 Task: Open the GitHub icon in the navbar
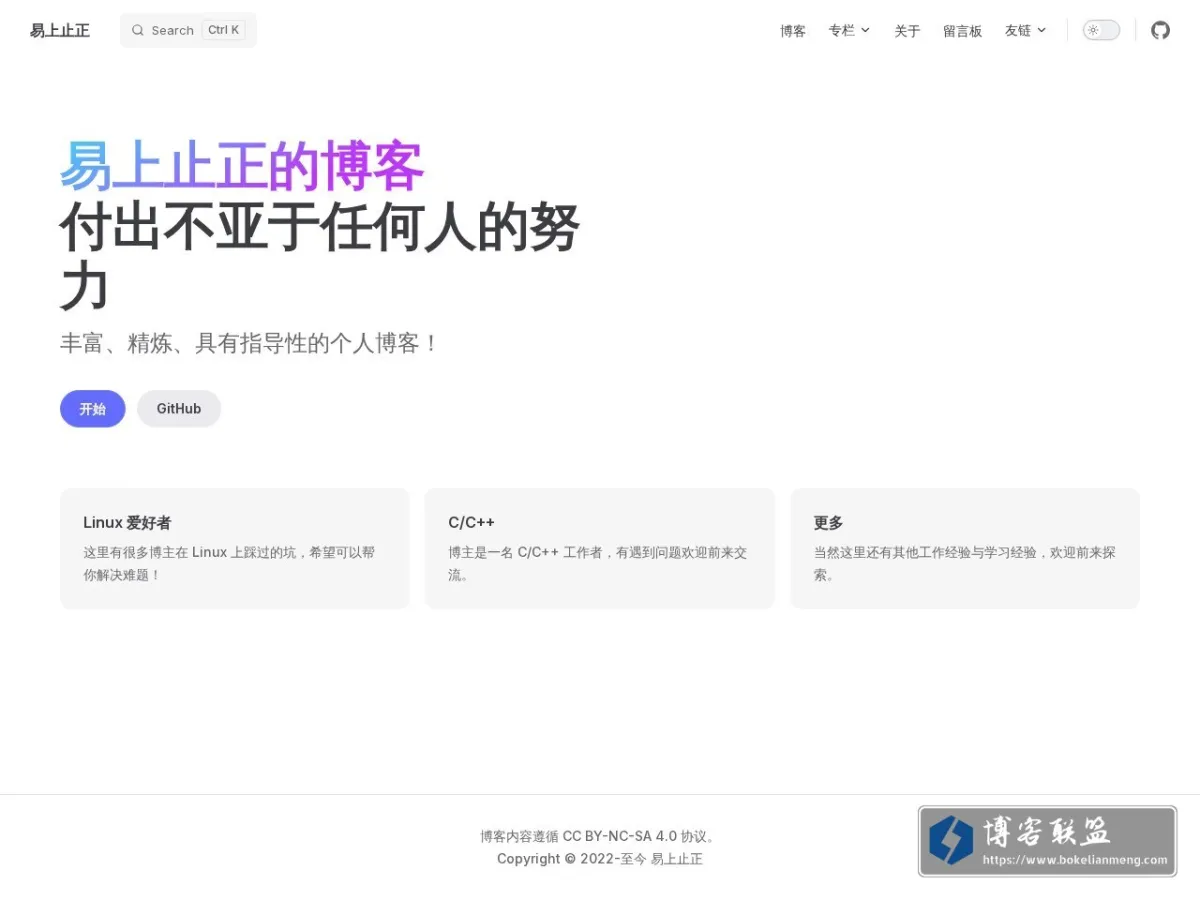tap(1160, 30)
